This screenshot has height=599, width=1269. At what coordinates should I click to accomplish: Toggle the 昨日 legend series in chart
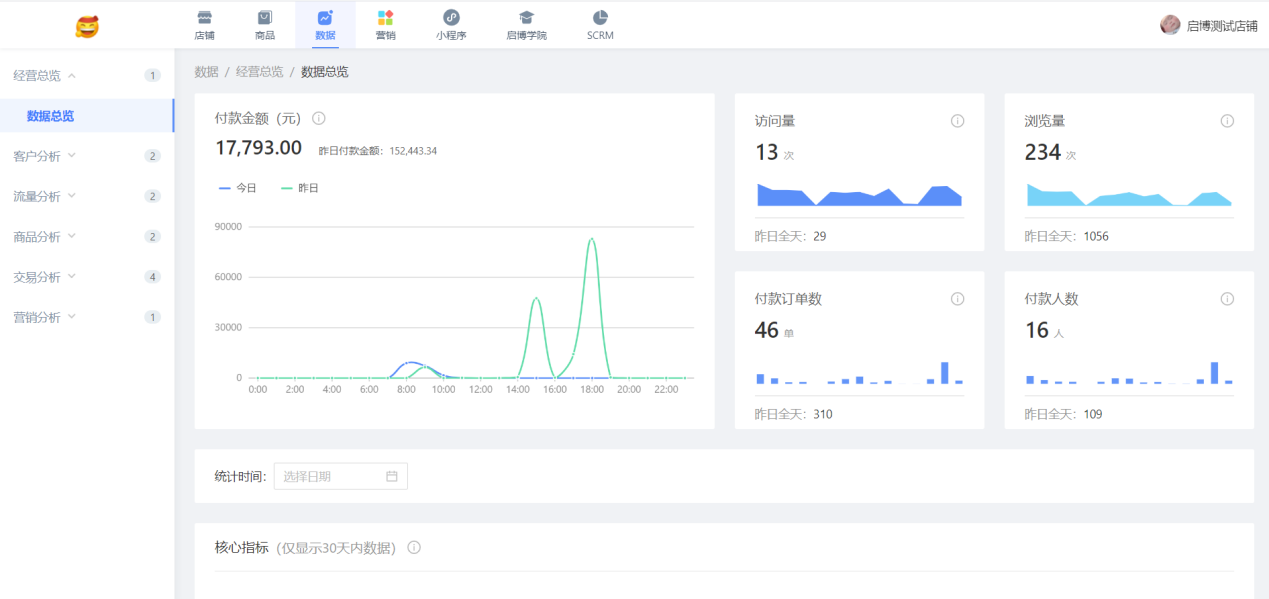[x=300, y=188]
